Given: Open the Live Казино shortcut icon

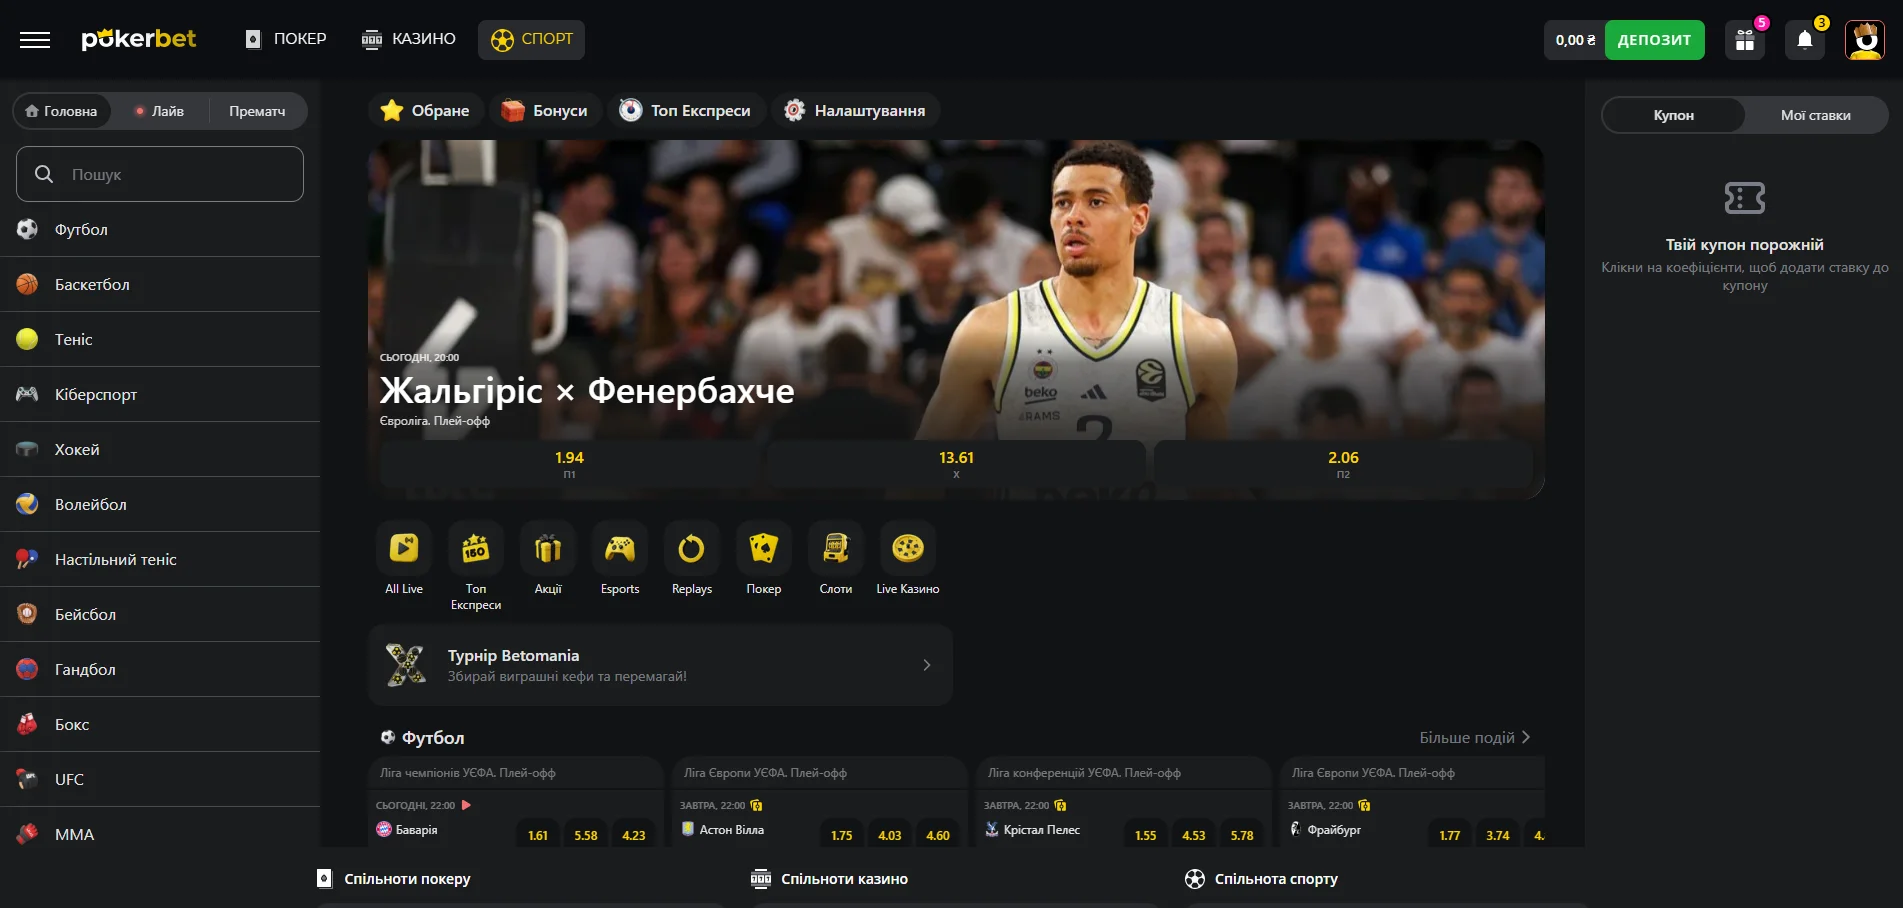Looking at the screenshot, I should tap(908, 548).
